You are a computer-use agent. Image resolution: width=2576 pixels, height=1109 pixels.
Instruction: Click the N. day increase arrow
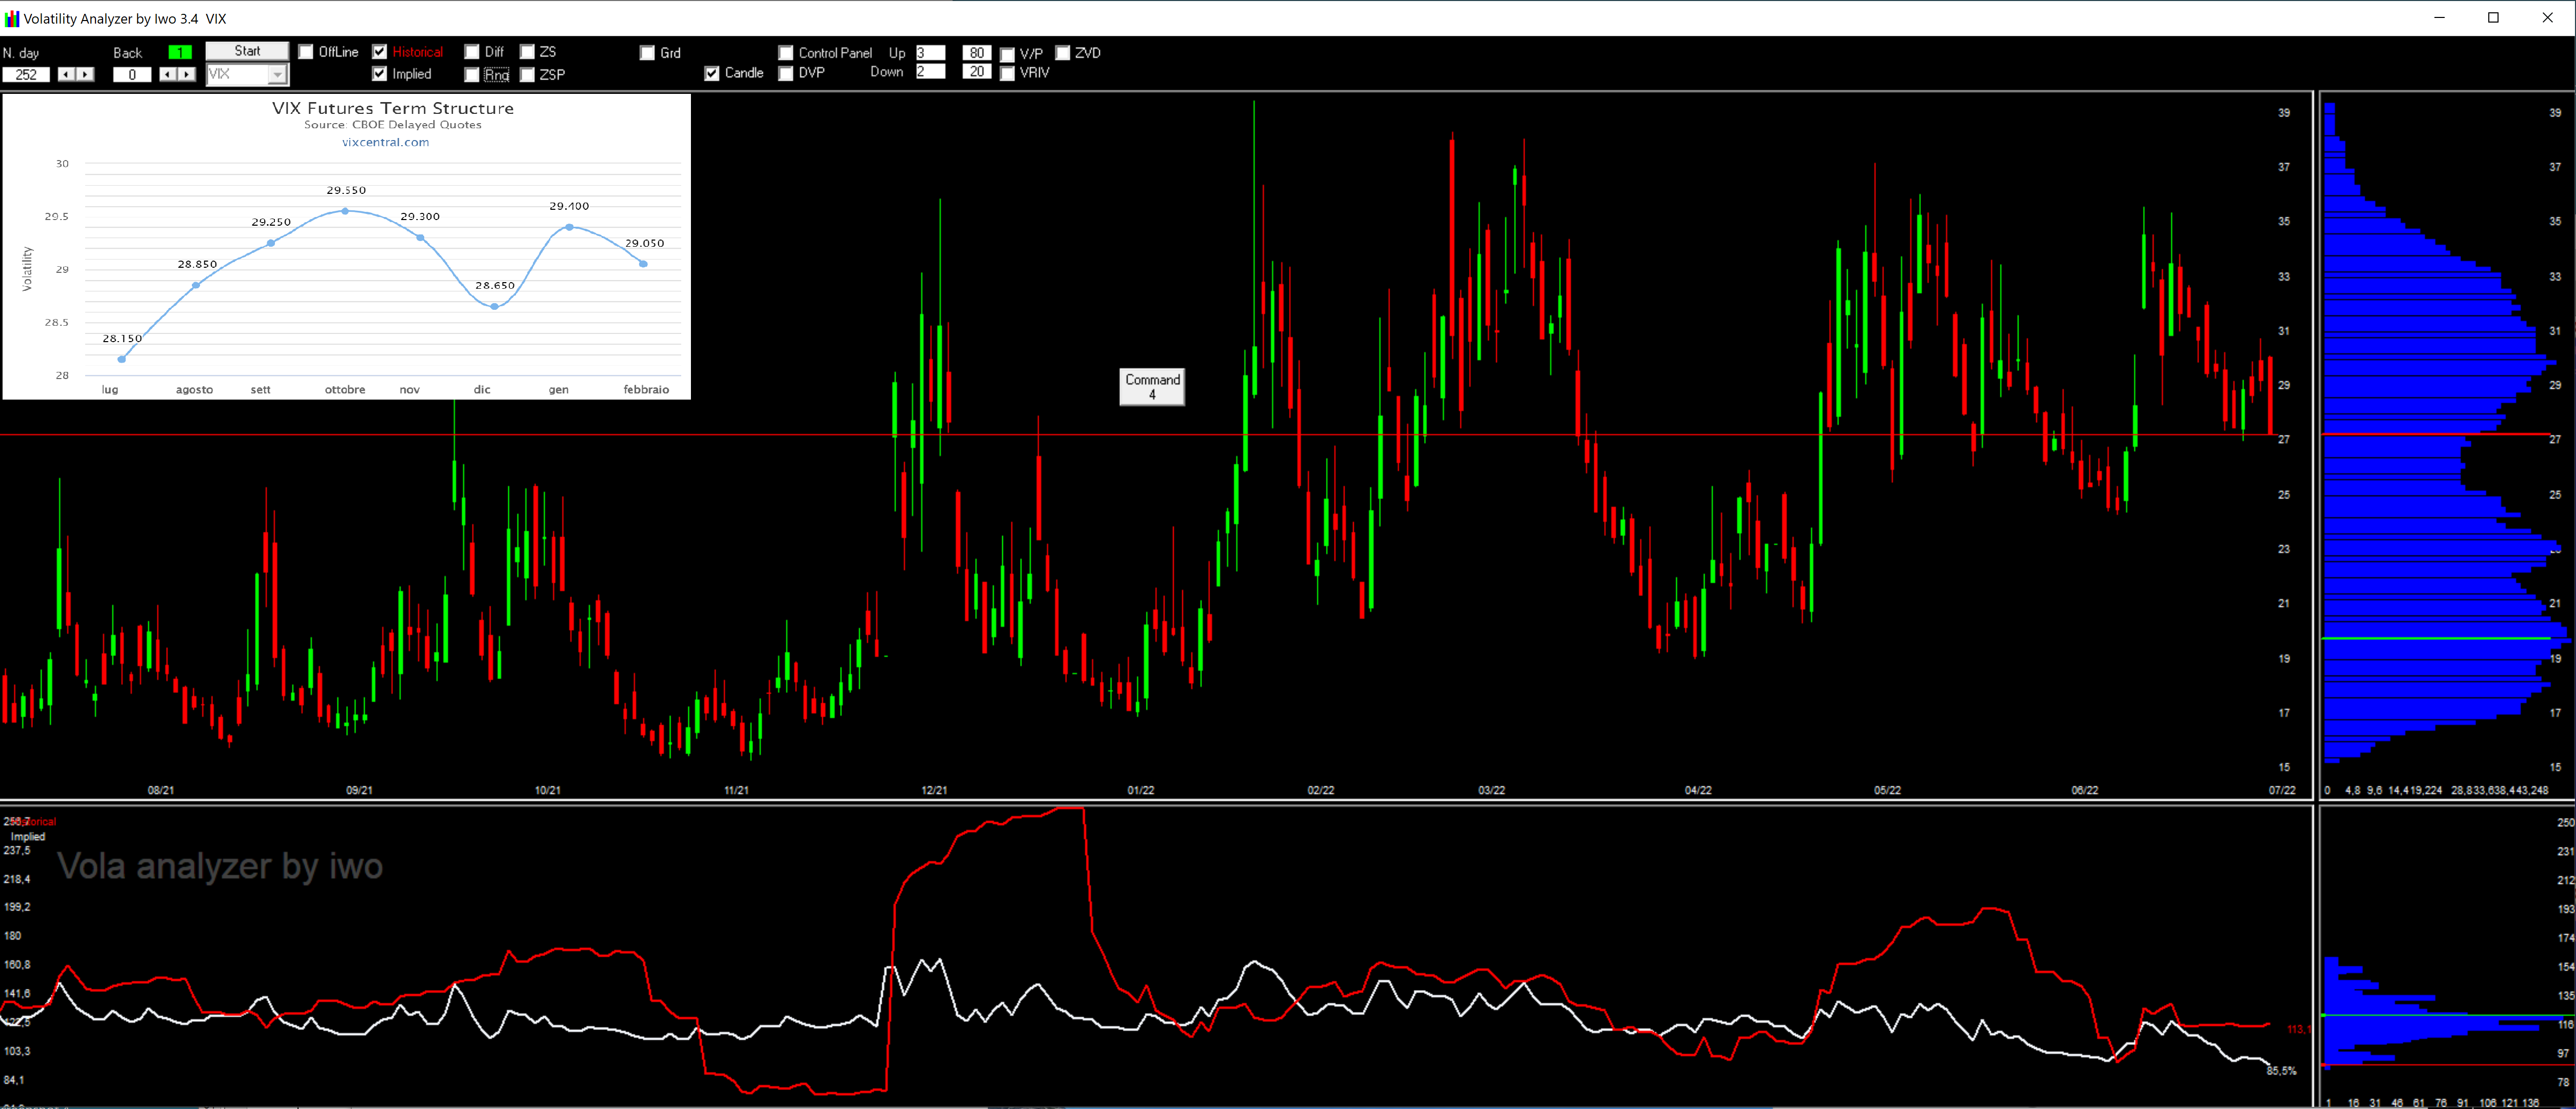[85, 75]
